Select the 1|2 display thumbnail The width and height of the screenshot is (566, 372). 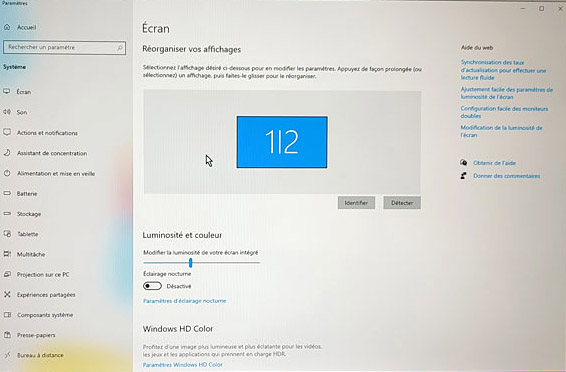coord(282,142)
